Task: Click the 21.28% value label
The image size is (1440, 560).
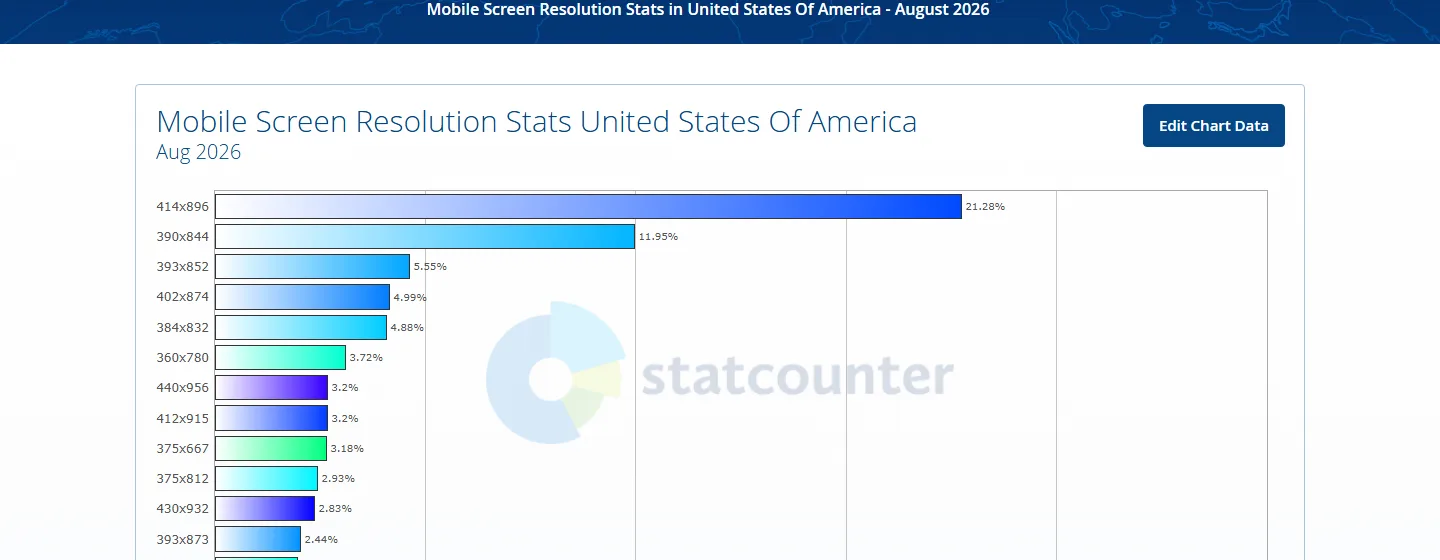Action: [985, 206]
